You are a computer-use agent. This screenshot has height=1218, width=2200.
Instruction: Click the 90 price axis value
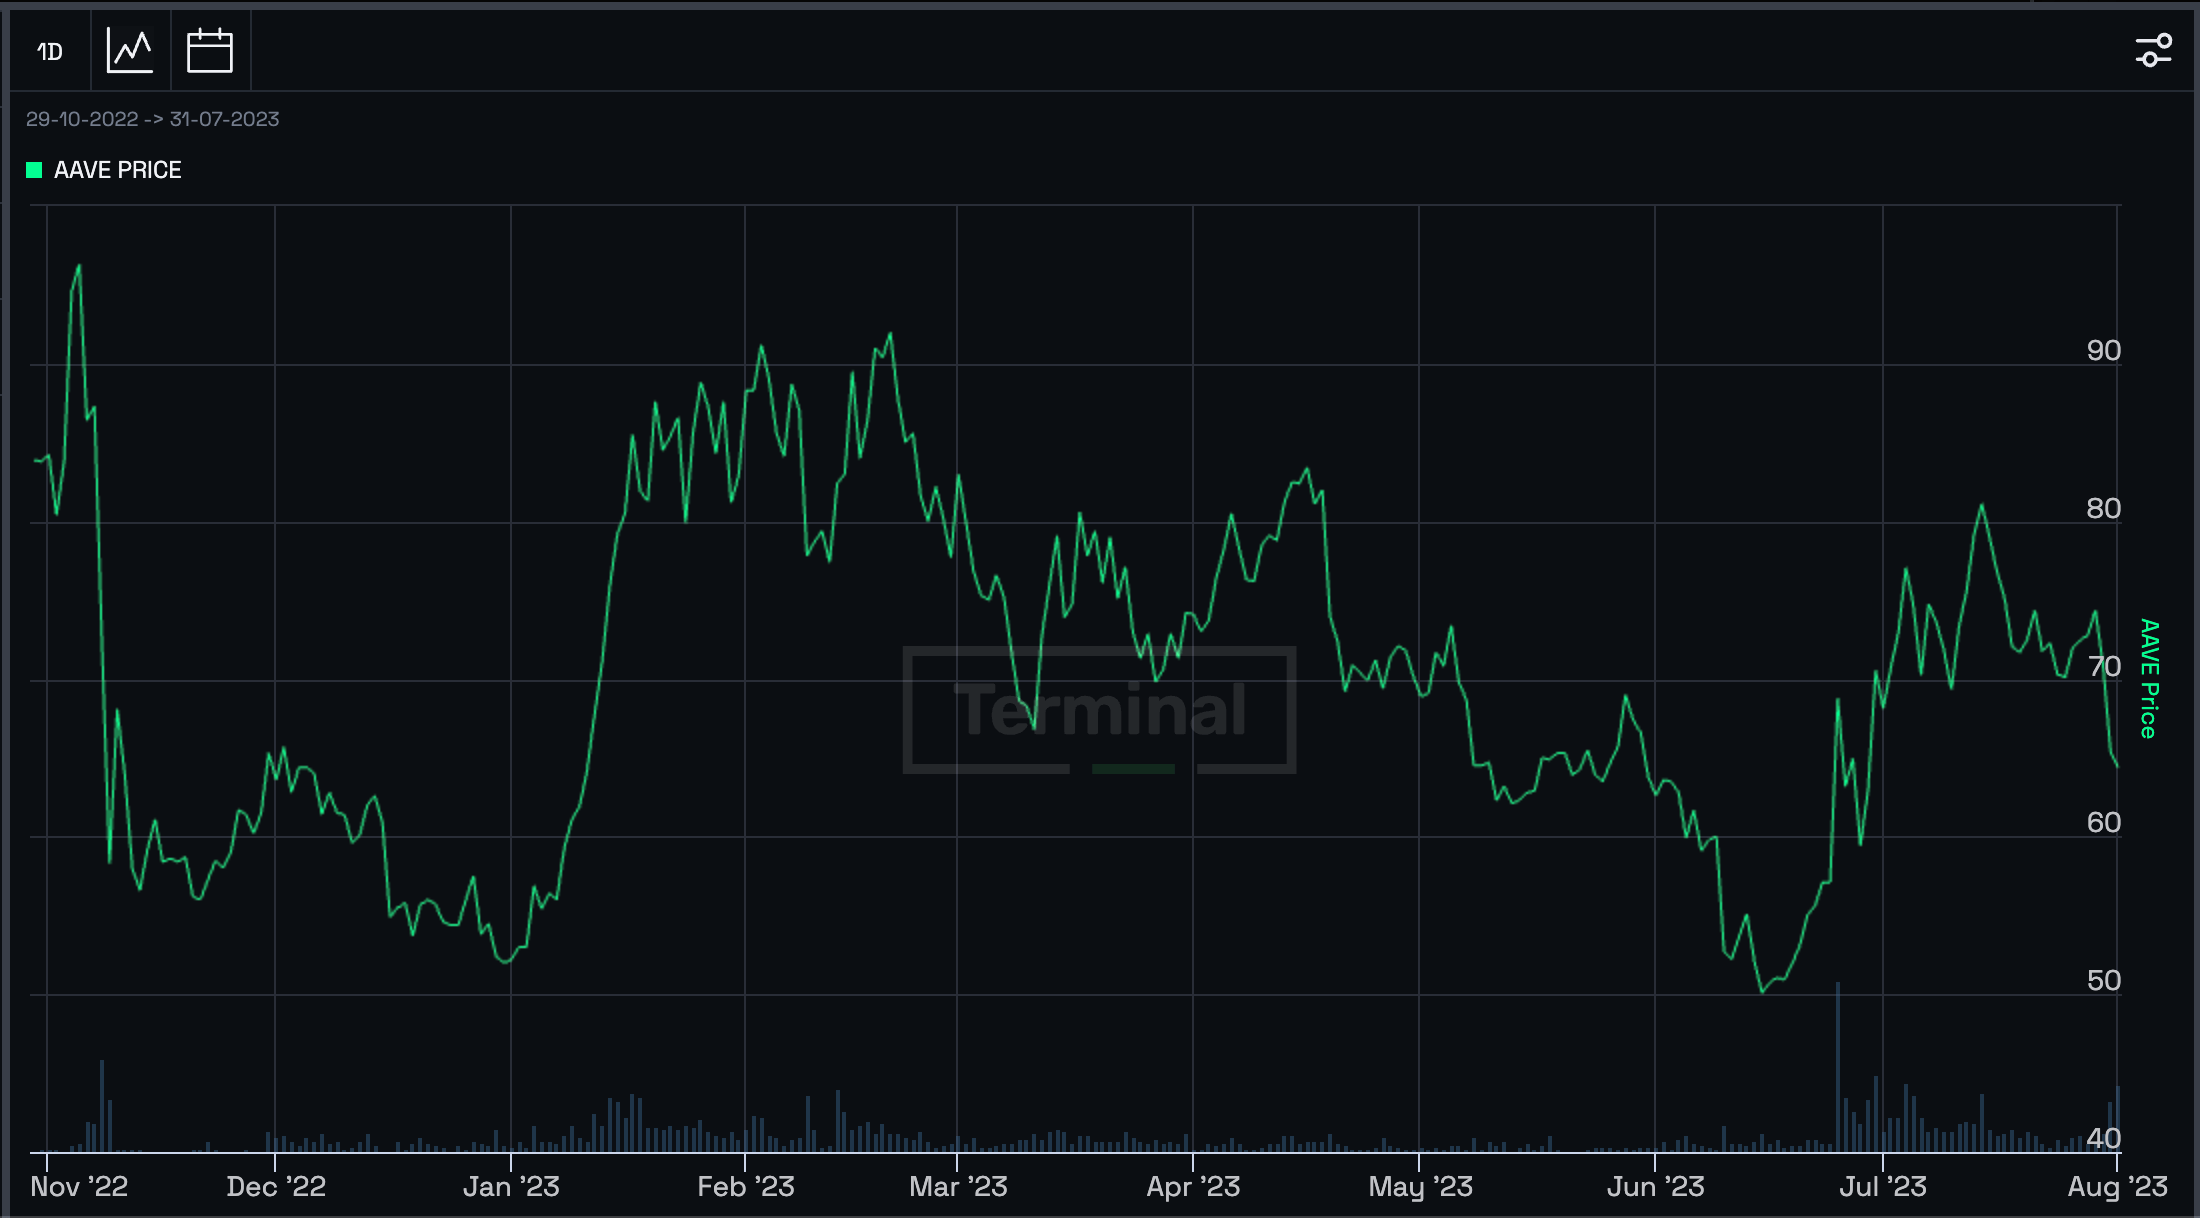(x=2103, y=351)
